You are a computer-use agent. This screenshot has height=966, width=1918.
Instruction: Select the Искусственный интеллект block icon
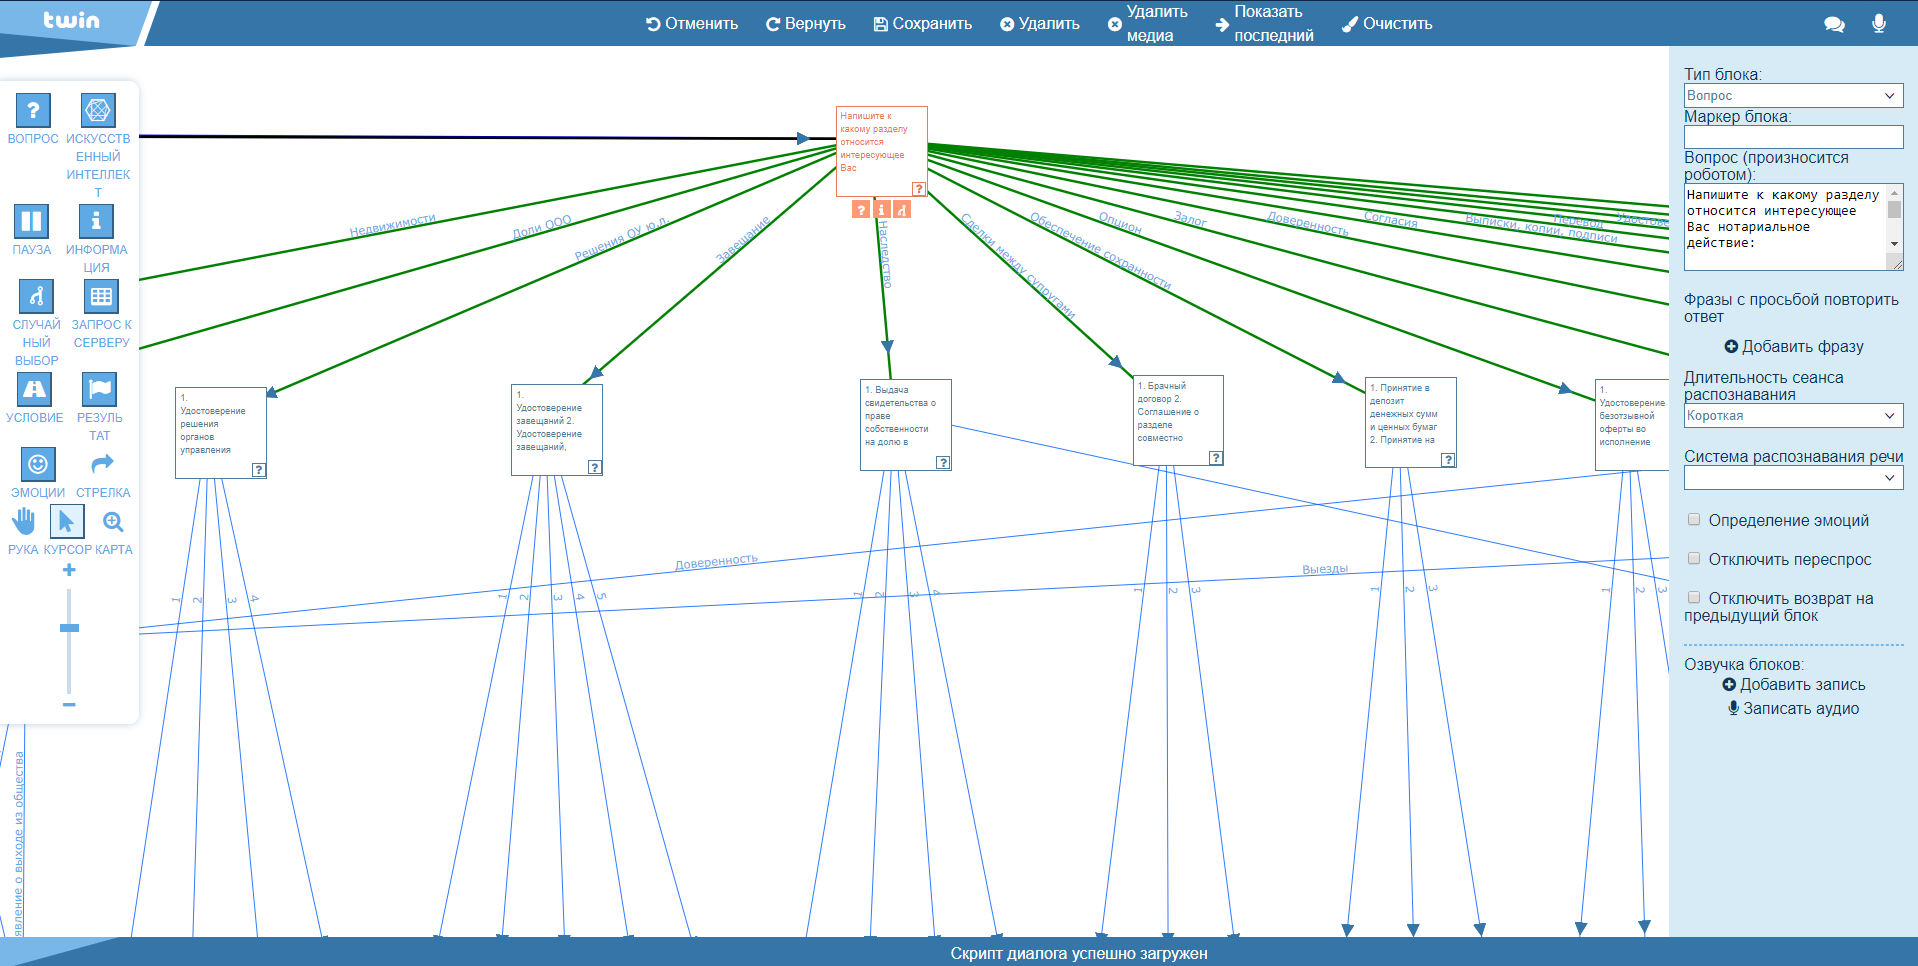click(97, 110)
